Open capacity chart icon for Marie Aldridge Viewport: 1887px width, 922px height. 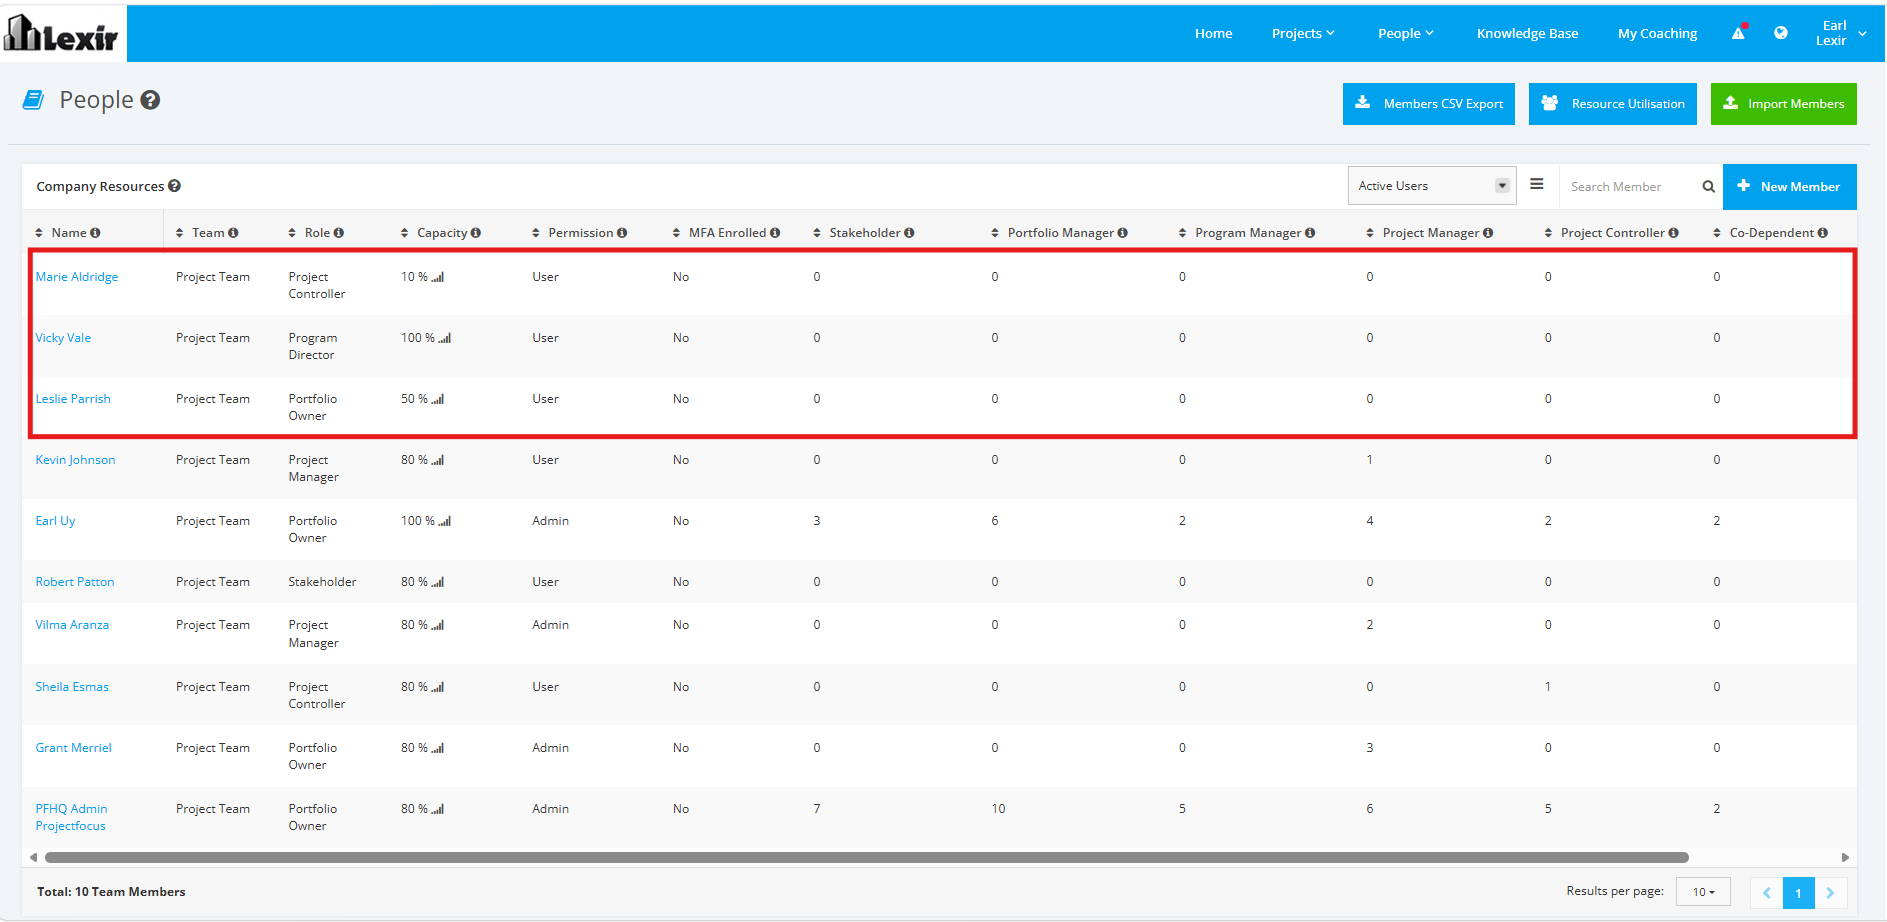(x=438, y=278)
